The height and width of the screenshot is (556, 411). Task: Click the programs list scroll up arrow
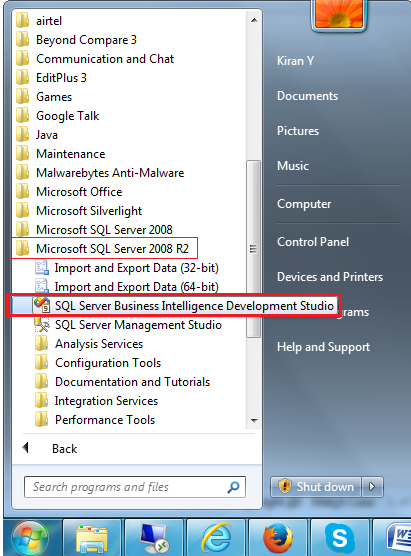pyautogui.click(x=254, y=20)
